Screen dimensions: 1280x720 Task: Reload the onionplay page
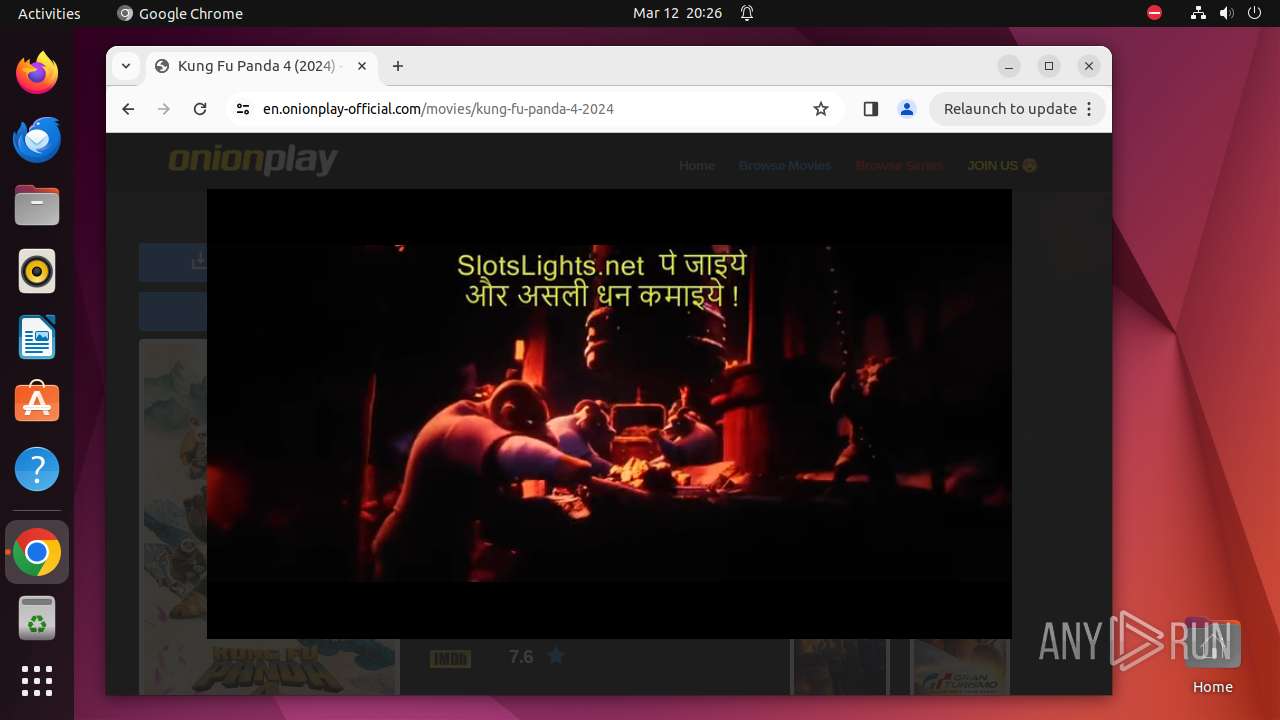[200, 109]
